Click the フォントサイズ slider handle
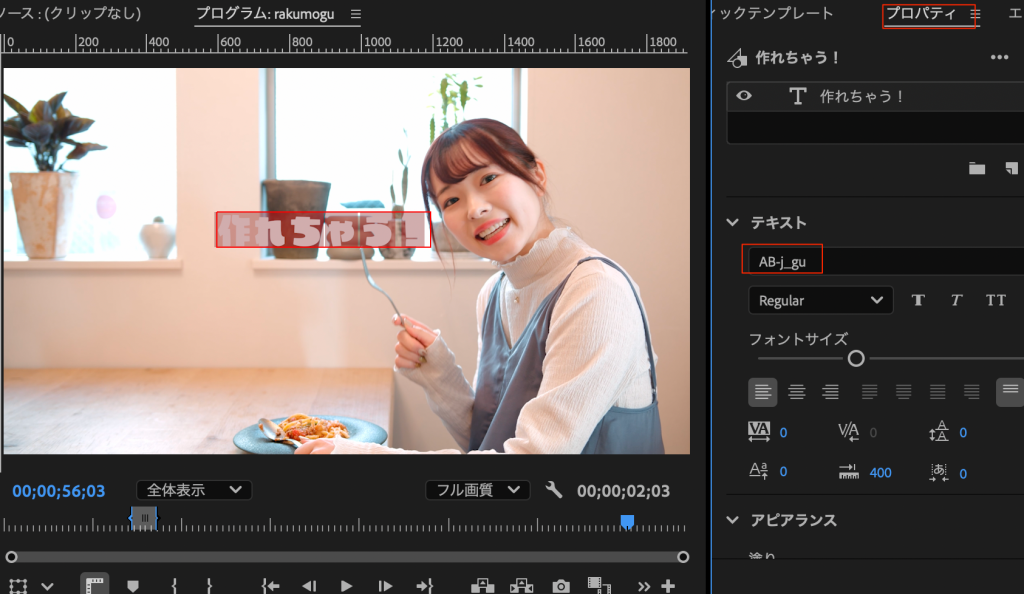 [x=856, y=358]
